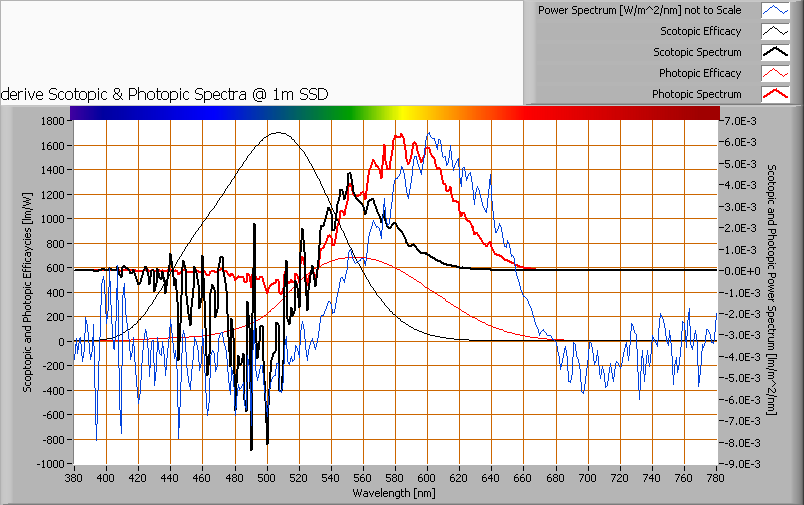Select the Scotopic Efficacy legend label

(701, 31)
